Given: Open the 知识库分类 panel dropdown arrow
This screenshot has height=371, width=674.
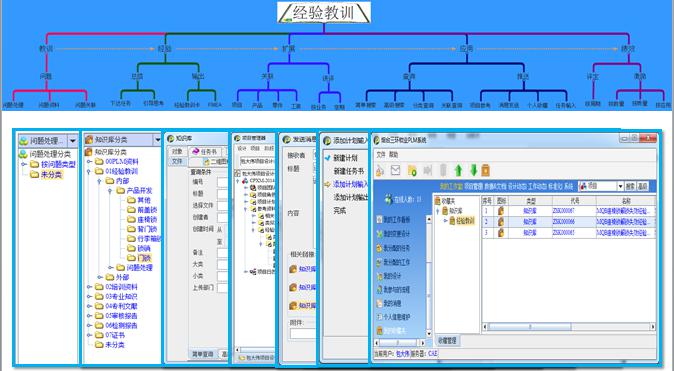Looking at the screenshot, I should point(157,140).
